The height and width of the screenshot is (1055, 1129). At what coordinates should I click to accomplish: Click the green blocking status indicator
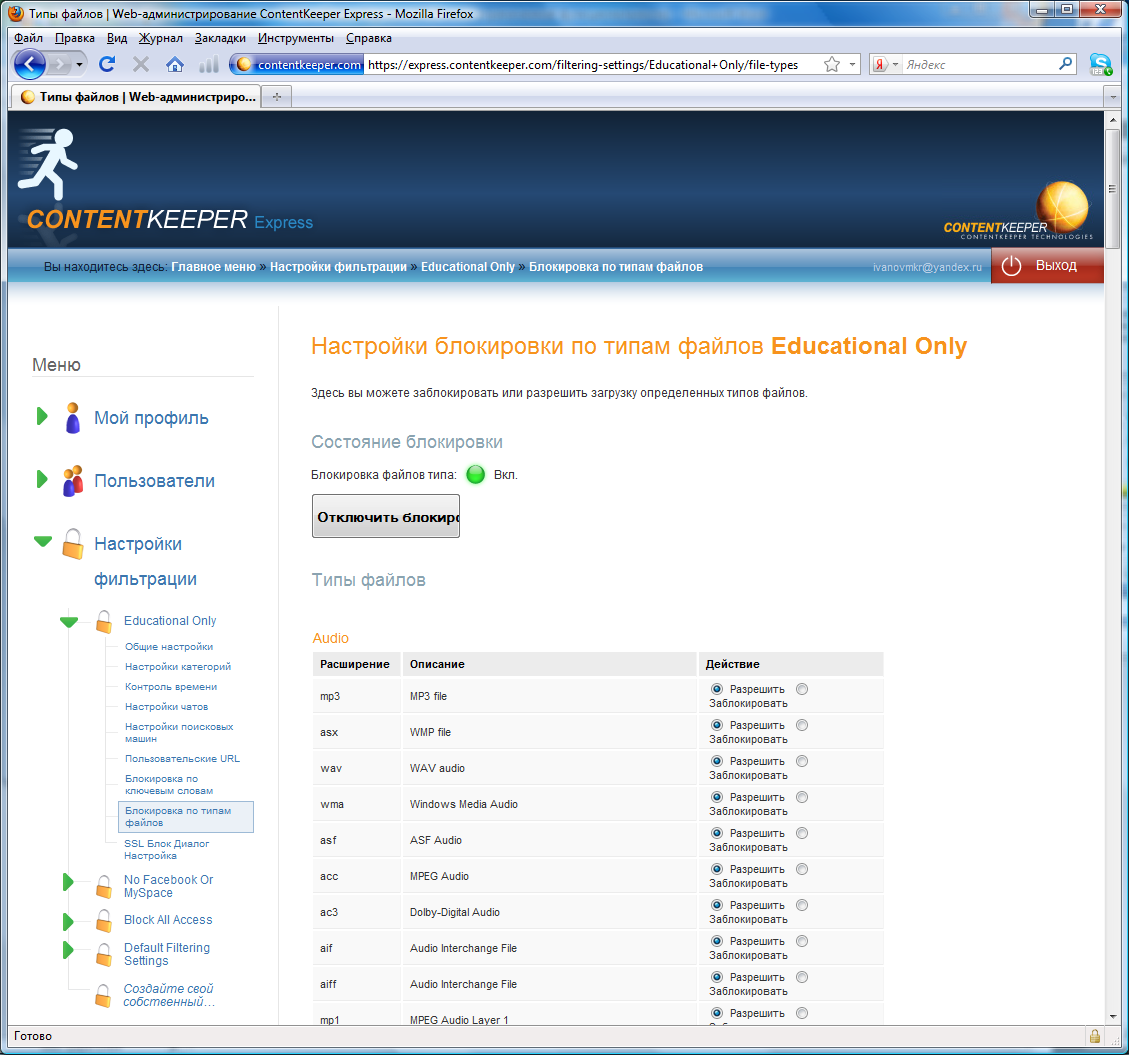[475, 475]
